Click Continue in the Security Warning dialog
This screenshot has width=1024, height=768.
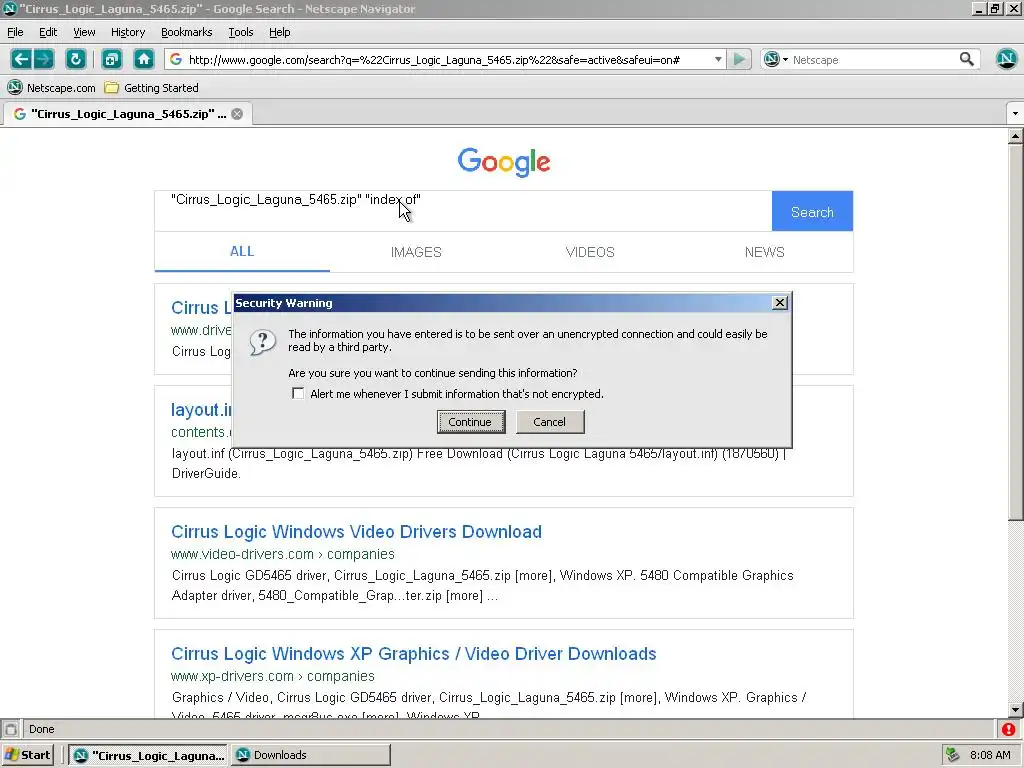[470, 422]
